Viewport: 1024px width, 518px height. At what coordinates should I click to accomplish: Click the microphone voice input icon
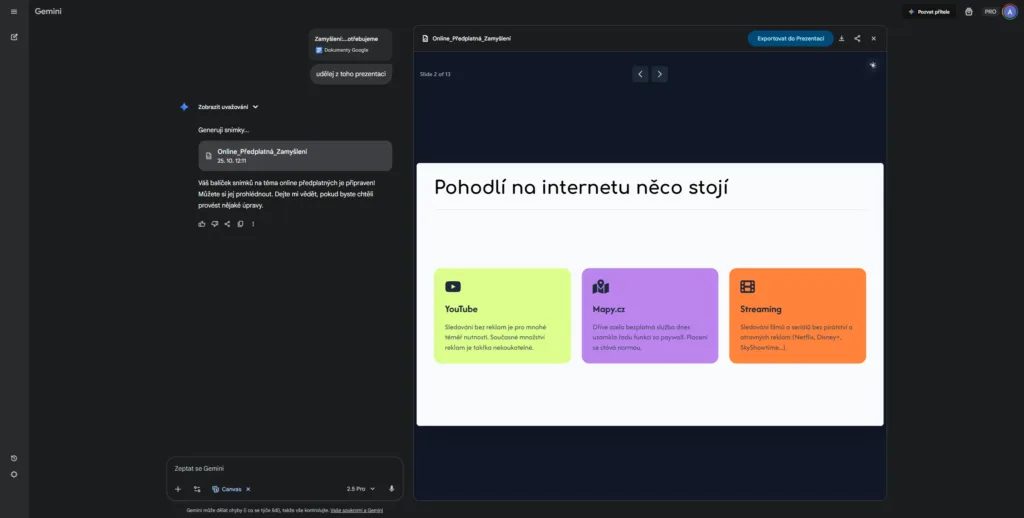click(391, 489)
